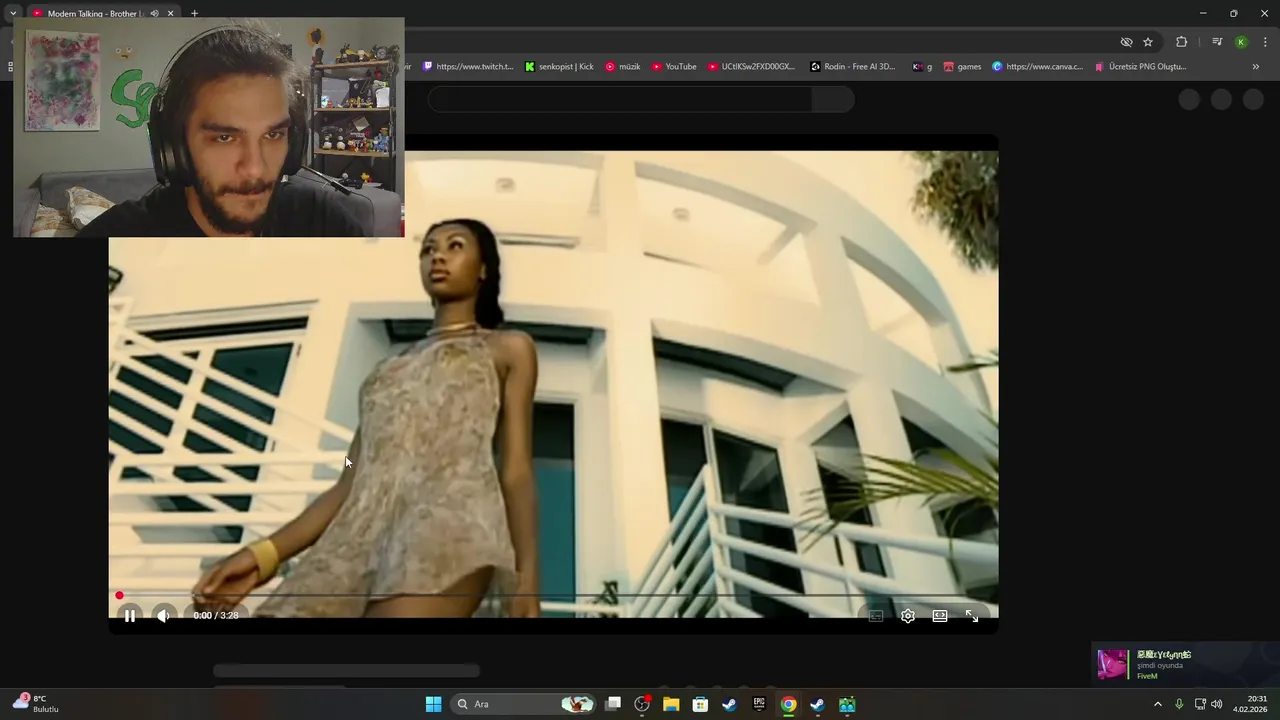
Task: Open the volume tray icon
Action: tap(1216, 704)
